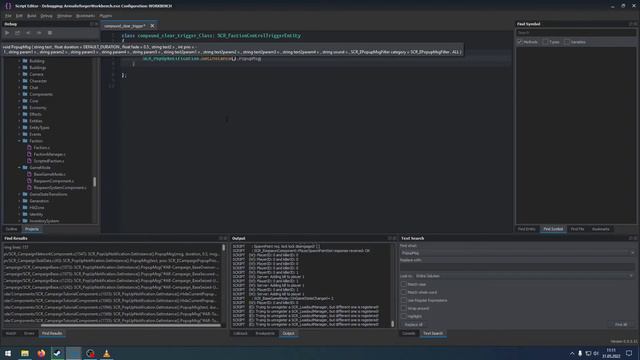Image resolution: width=640 pixels, height=360 pixels.
Task: Float the Find Results panel
Action: click(x=221, y=238)
